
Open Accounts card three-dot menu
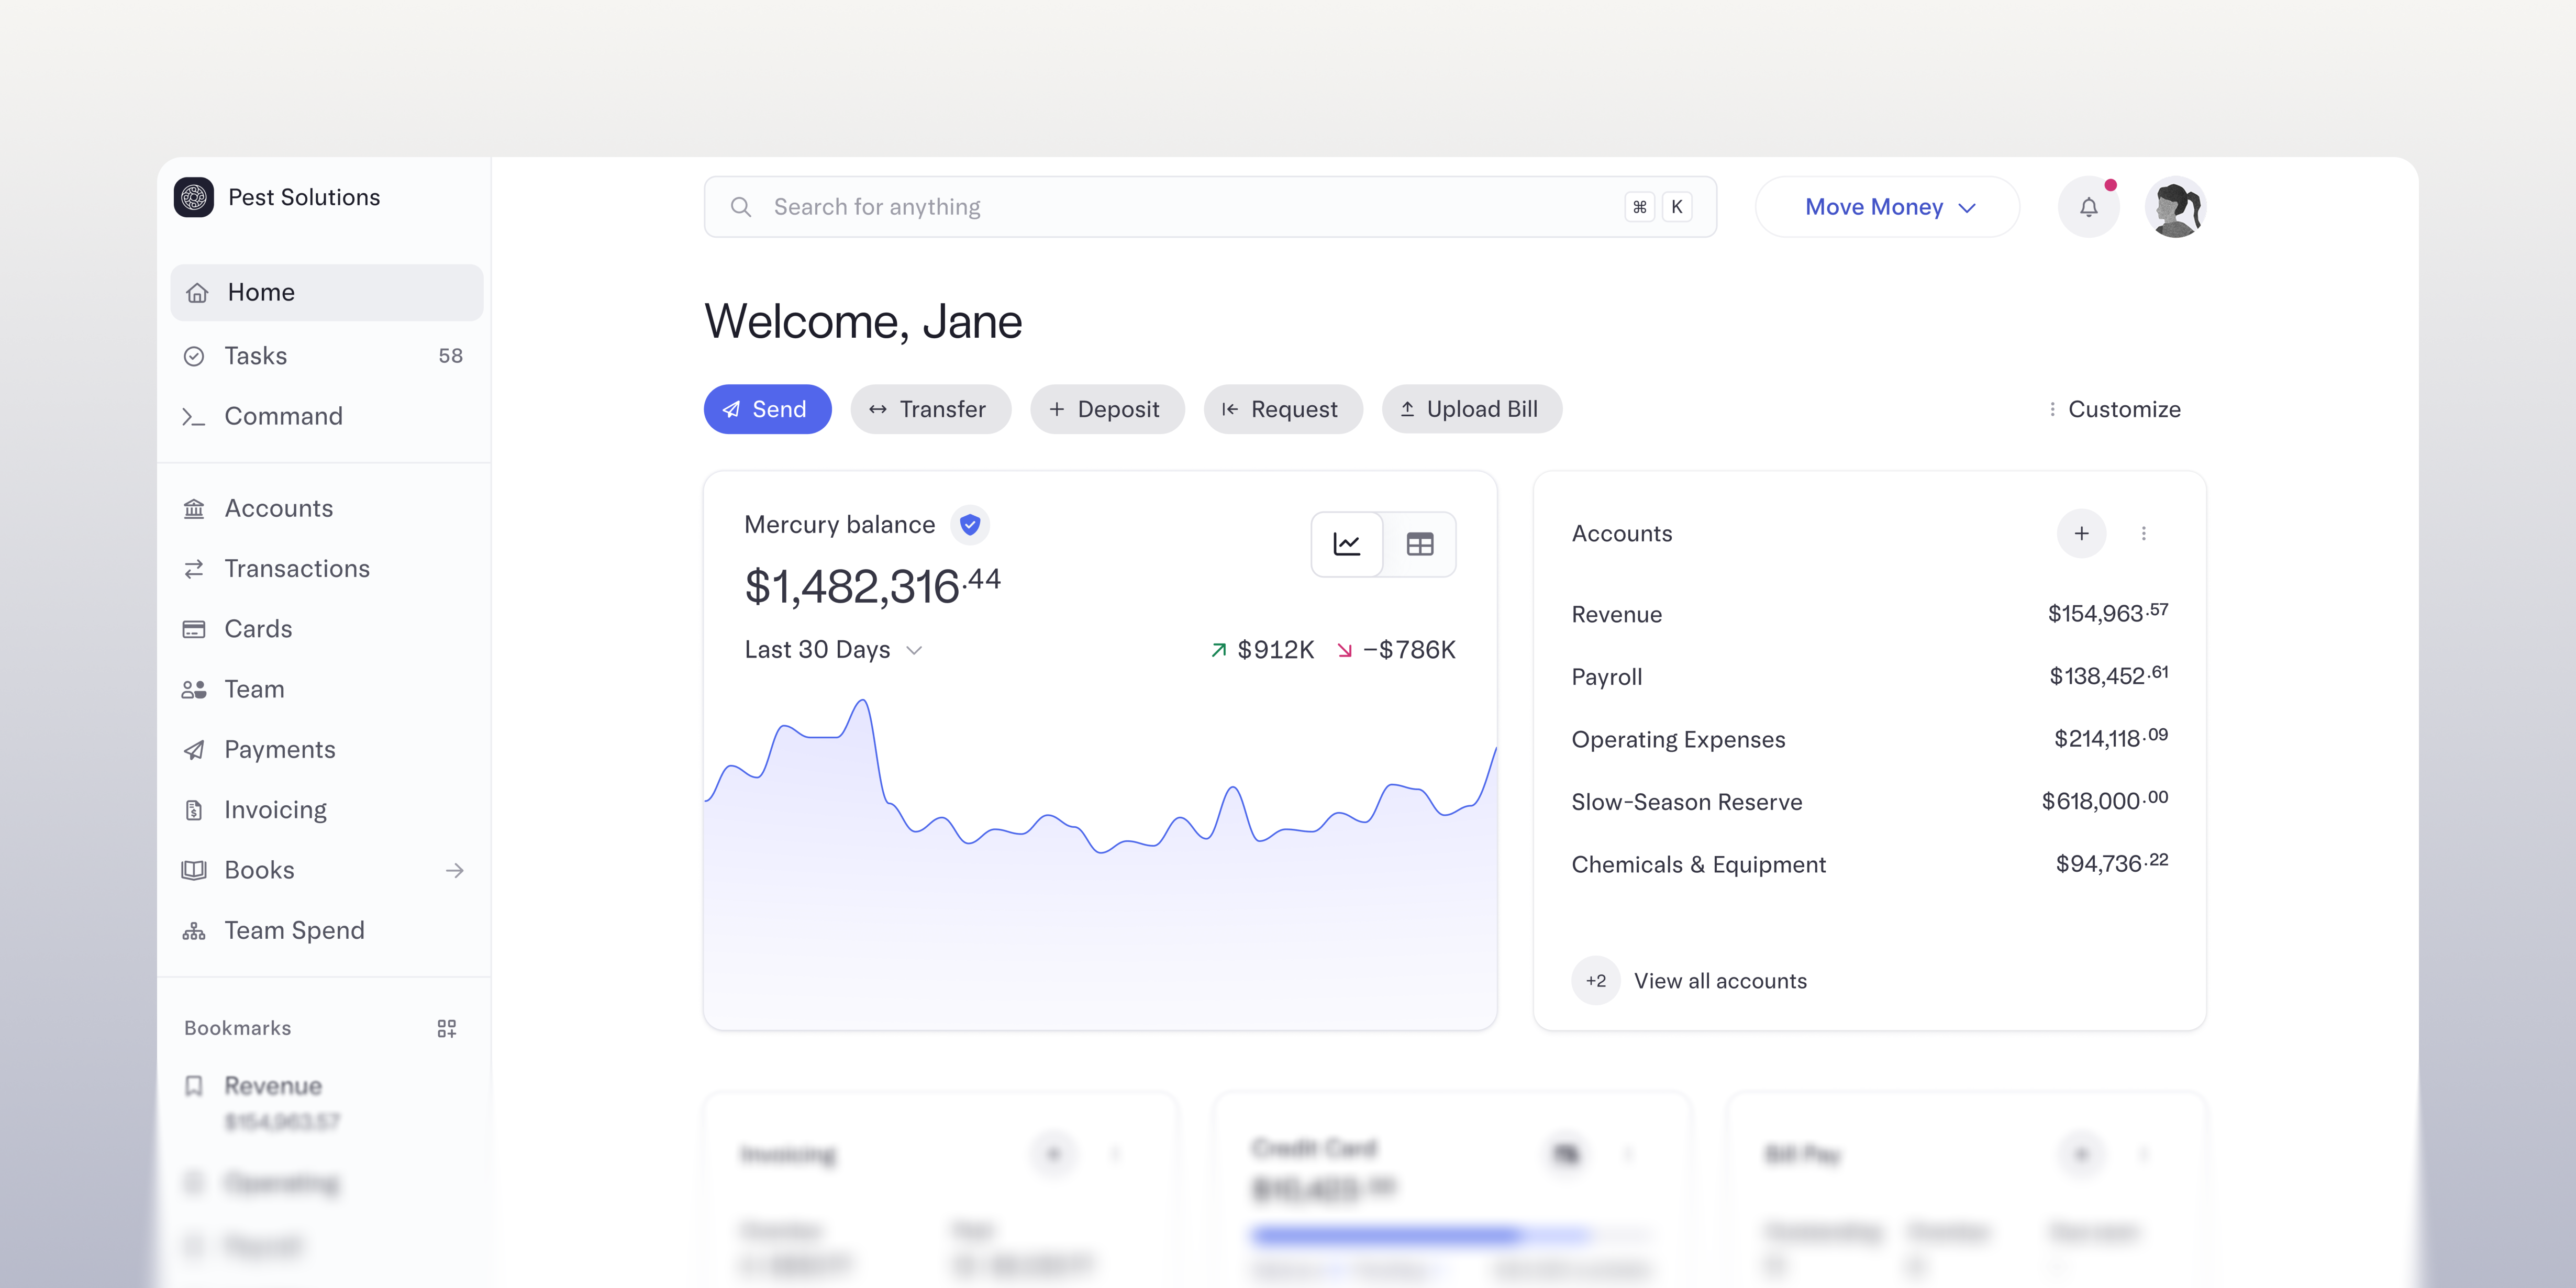[2143, 533]
